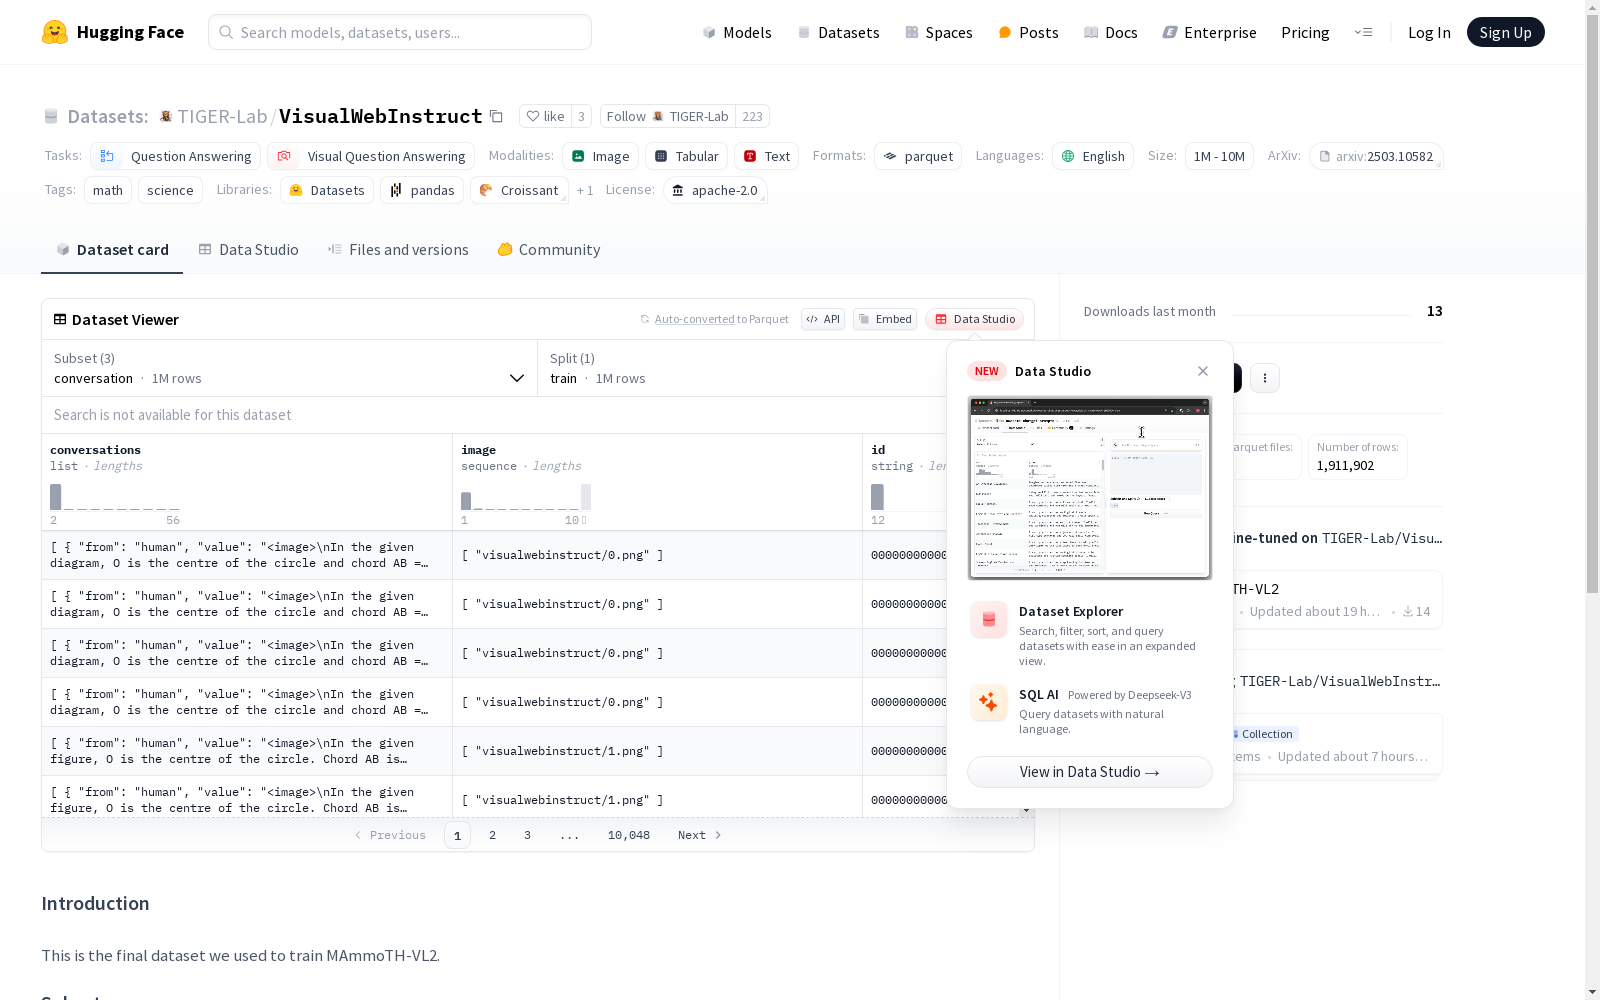Image resolution: width=1600 pixels, height=1000 pixels.
Task: Open the arxiv:2503.10582 paper tag
Action: [x=1376, y=156]
